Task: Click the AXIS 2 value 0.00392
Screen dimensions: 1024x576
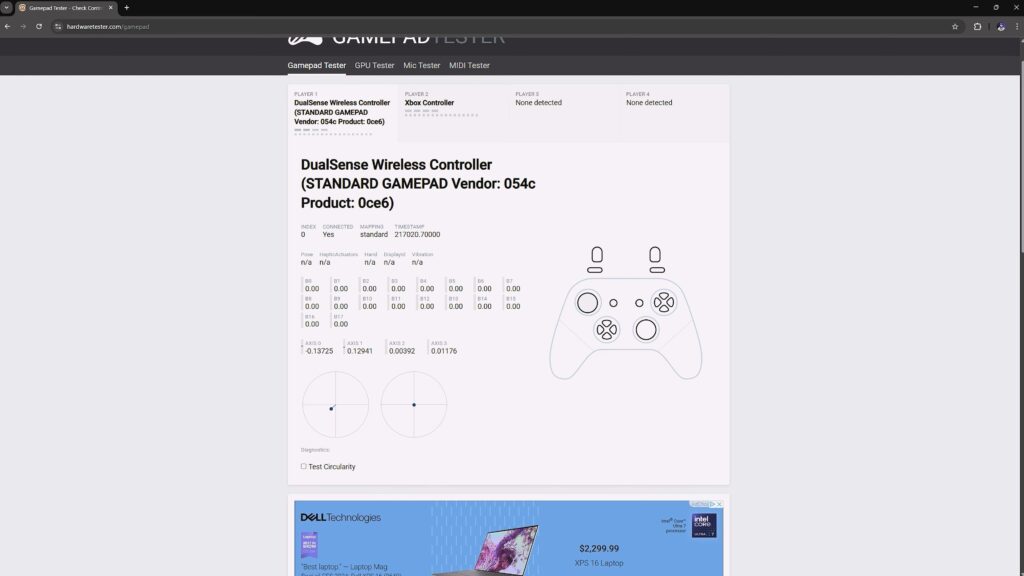Action: [402, 351]
